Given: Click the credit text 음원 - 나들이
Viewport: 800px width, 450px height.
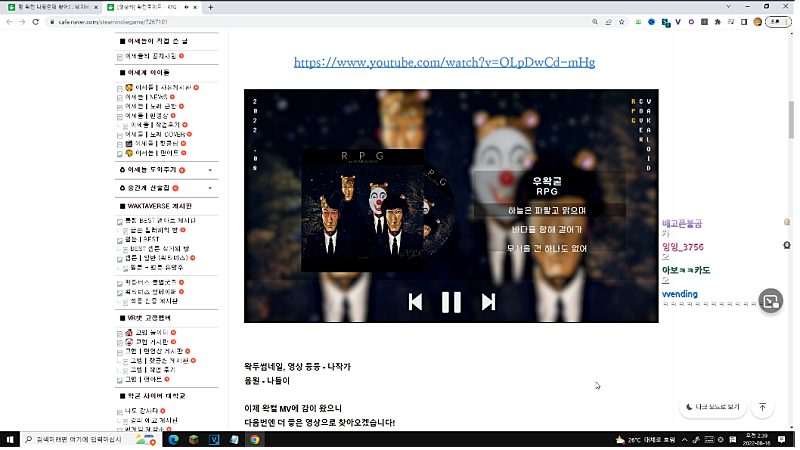Looking at the screenshot, I should 267,381.
